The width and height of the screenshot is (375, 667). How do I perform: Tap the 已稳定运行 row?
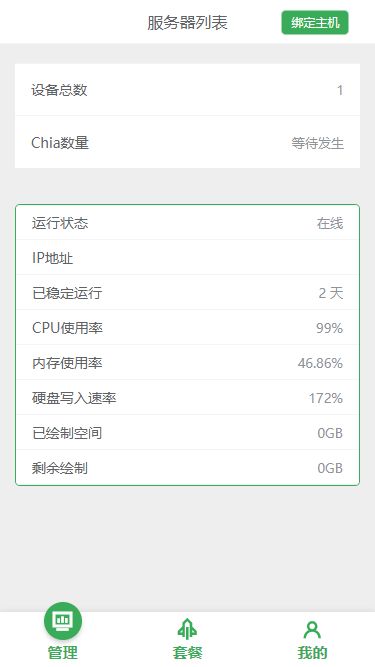[x=188, y=292]
